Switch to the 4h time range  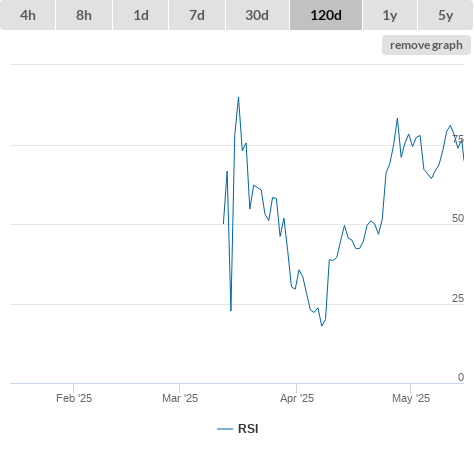[28, 15]
